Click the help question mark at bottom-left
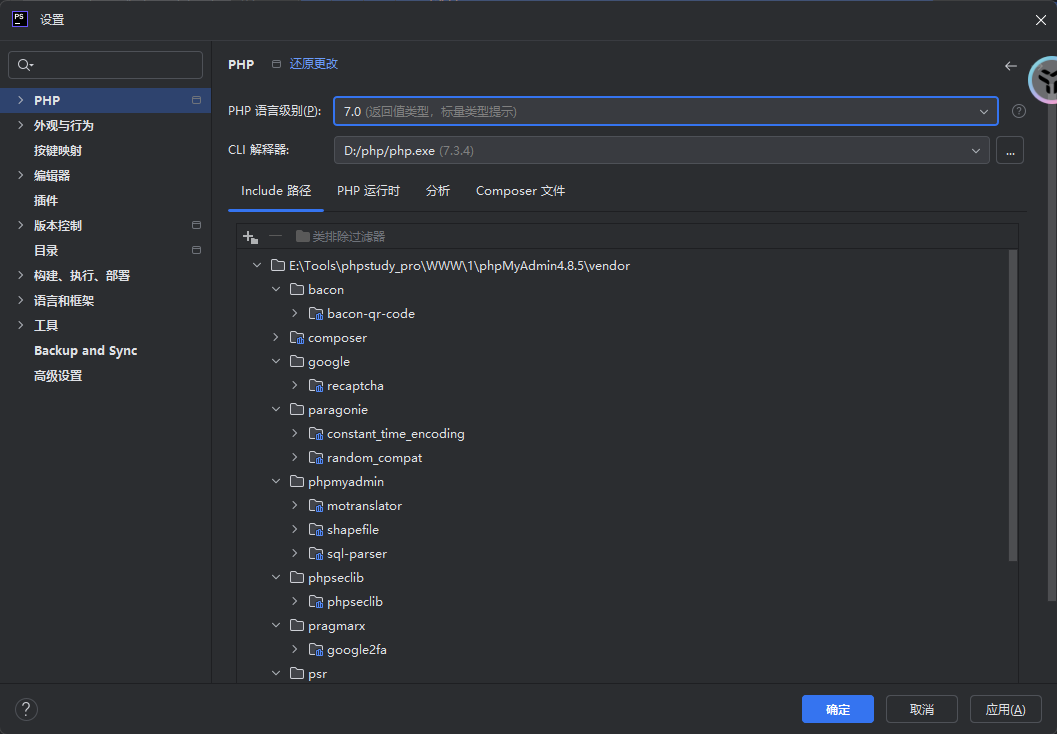The height and width of the screenshot is (734, 1057). tap(26, 709)
